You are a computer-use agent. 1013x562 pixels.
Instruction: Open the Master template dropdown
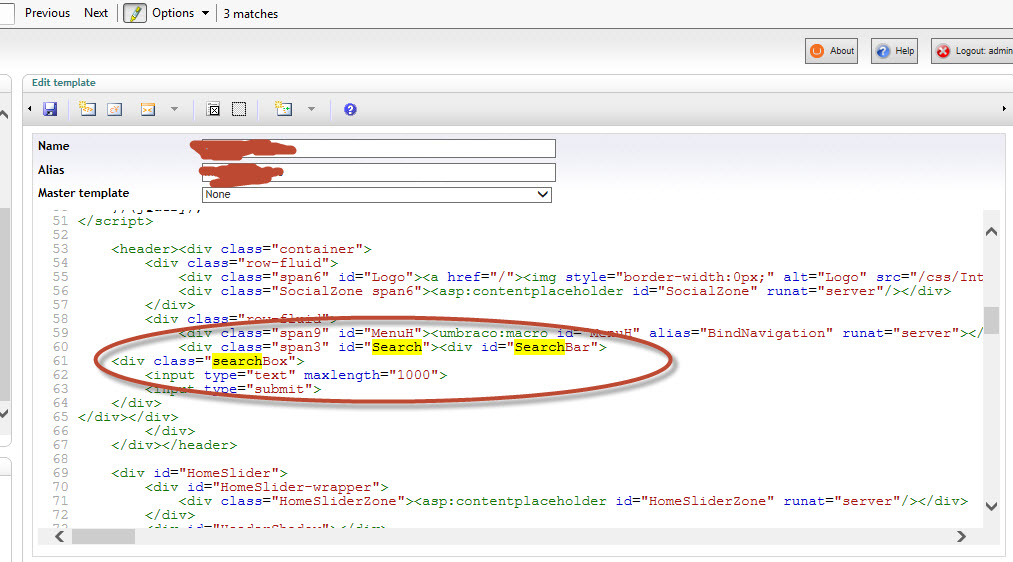377,194
